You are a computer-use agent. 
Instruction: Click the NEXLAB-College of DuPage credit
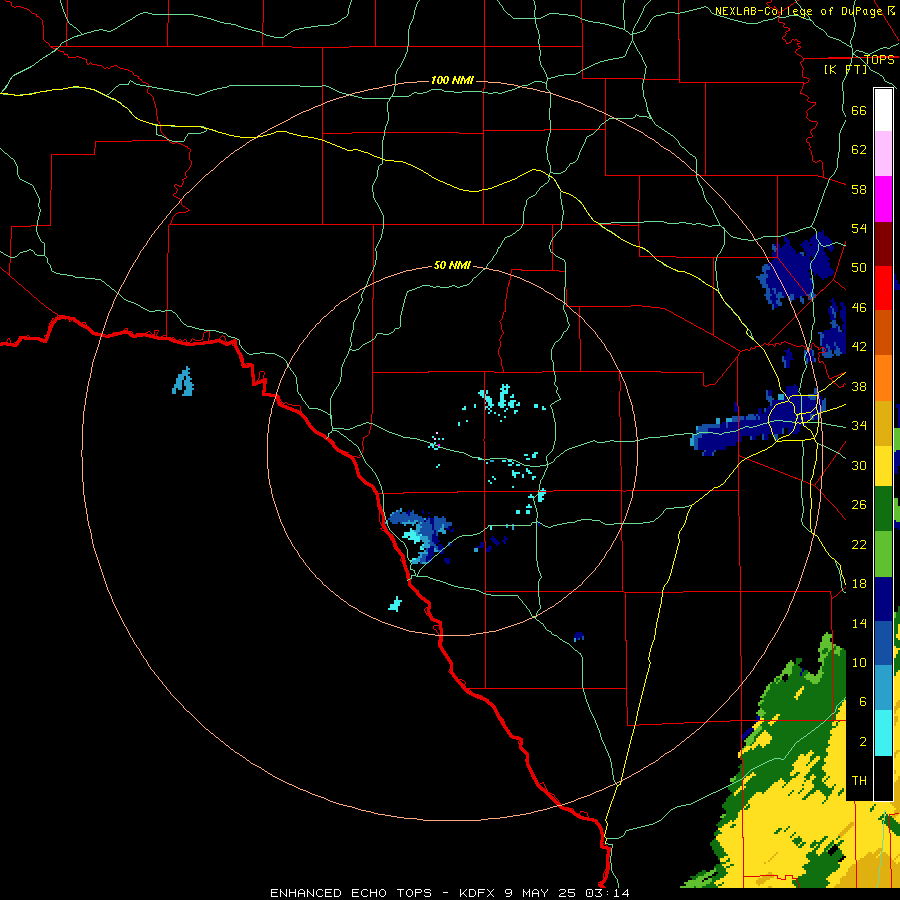coord(804,11)
